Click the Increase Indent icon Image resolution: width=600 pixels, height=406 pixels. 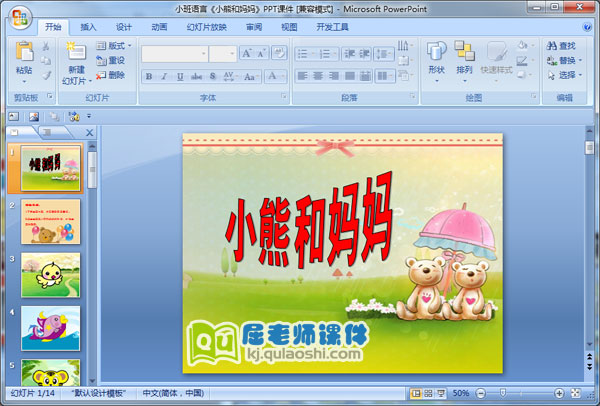point(364,54)
